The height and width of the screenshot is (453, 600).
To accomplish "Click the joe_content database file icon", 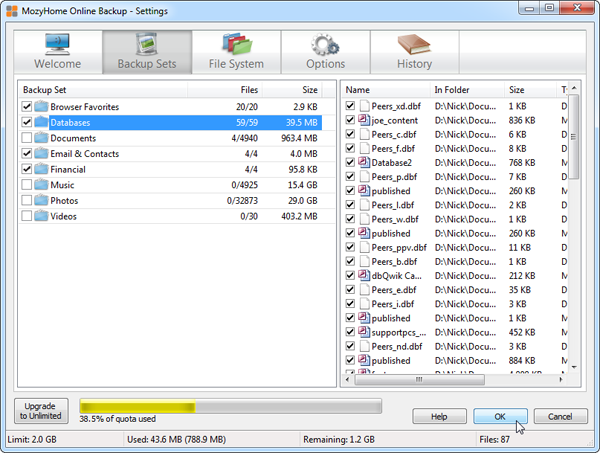I will (x=364, y=120).
